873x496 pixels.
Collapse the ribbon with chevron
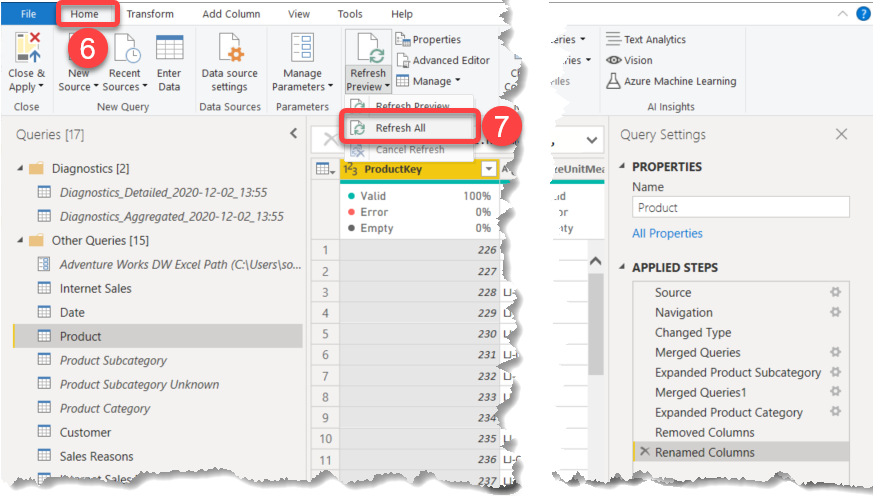click(842, 14)
